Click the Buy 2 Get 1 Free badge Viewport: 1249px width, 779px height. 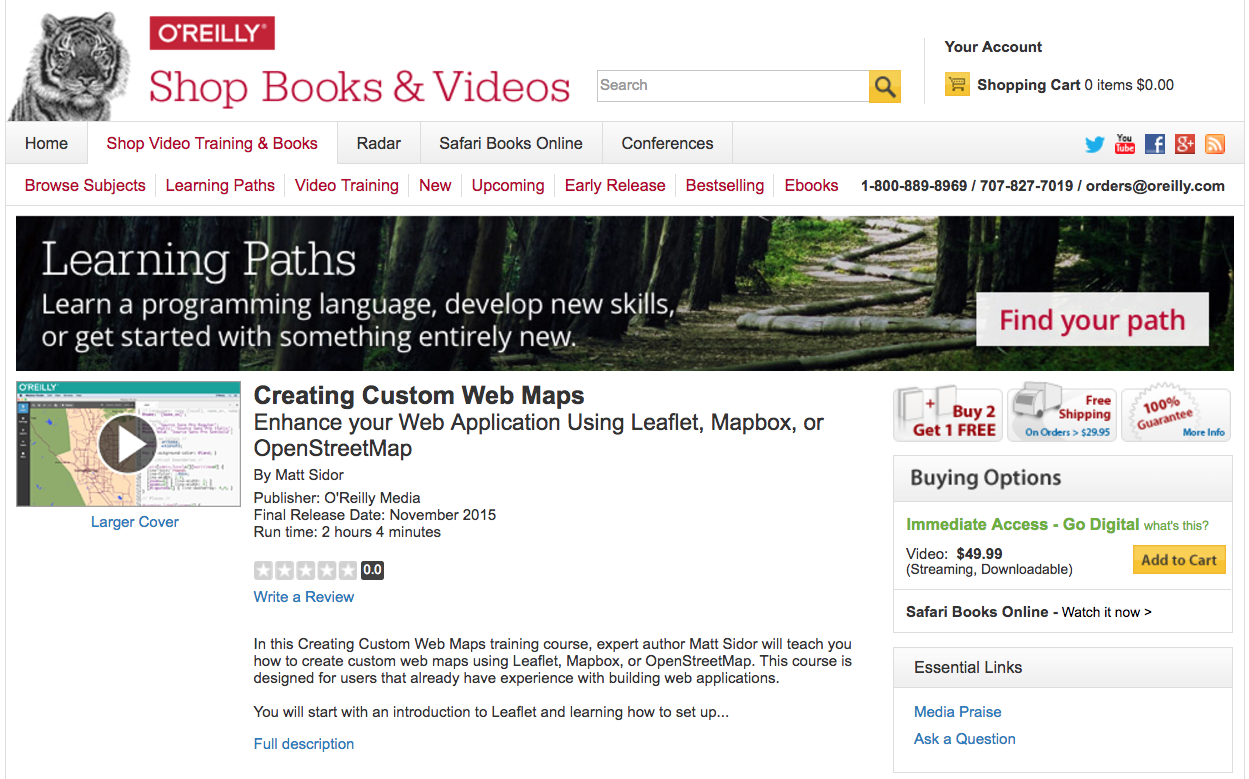pyautogui.click(x=948, y=415)
